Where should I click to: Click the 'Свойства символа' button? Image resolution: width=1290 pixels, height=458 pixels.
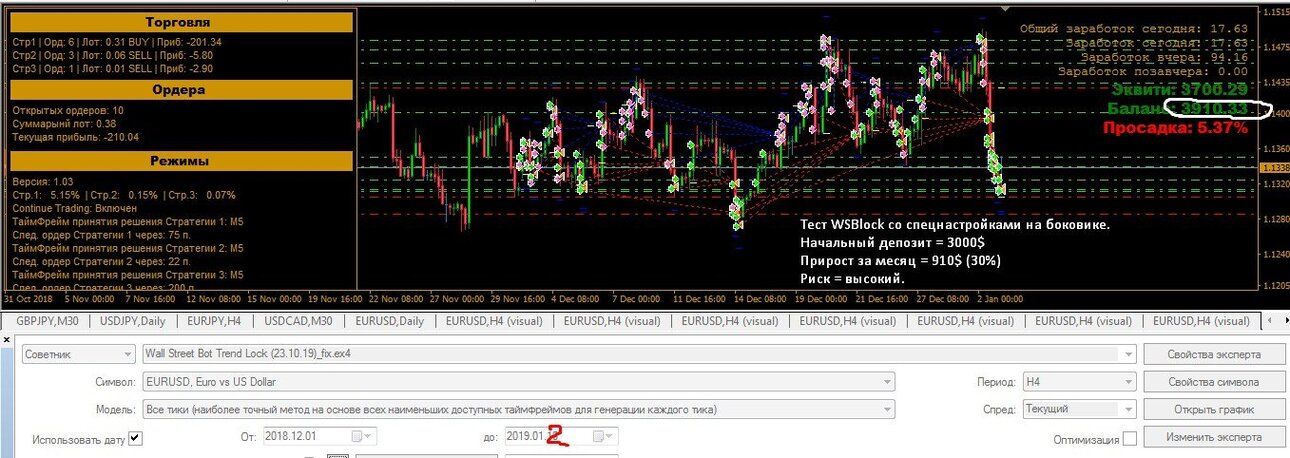tap(1214, 383)
